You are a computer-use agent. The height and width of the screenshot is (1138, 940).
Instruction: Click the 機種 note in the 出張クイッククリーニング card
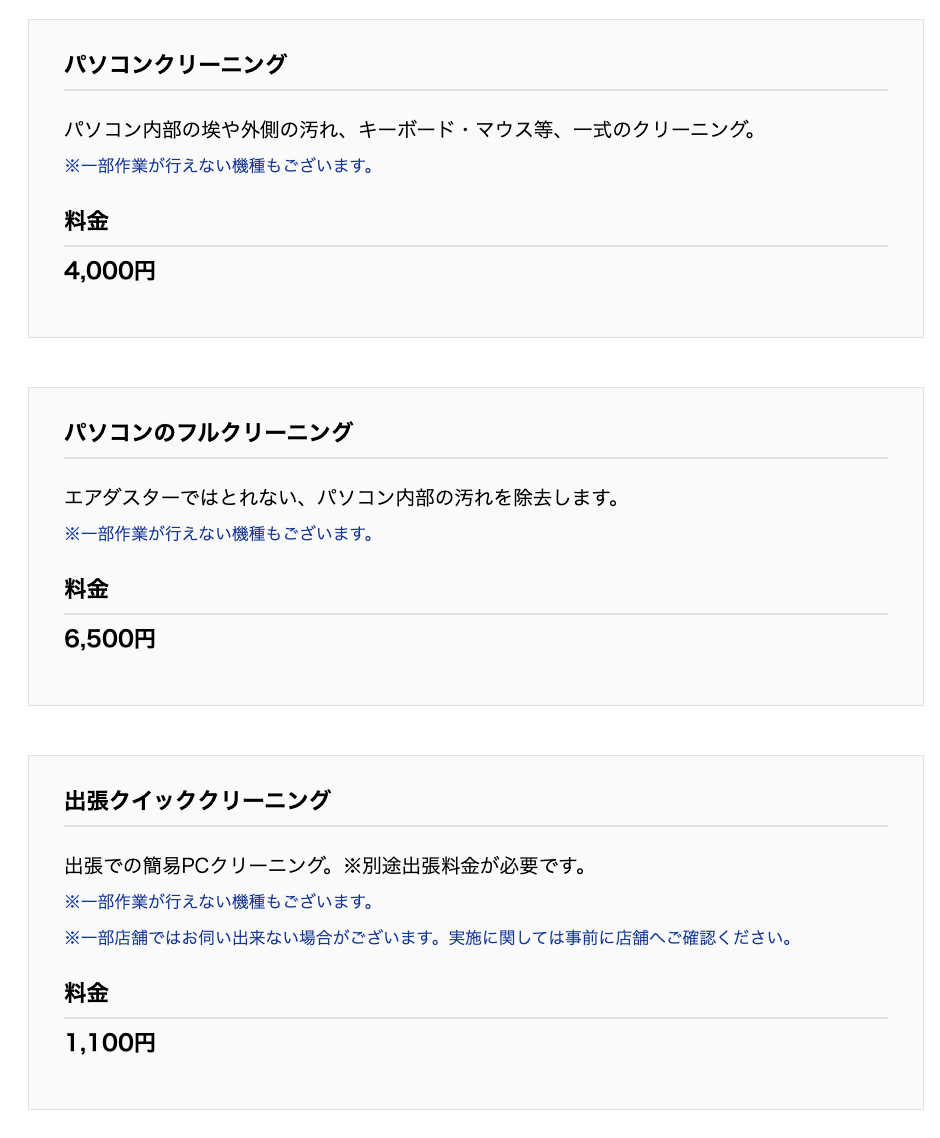point(219,902)
